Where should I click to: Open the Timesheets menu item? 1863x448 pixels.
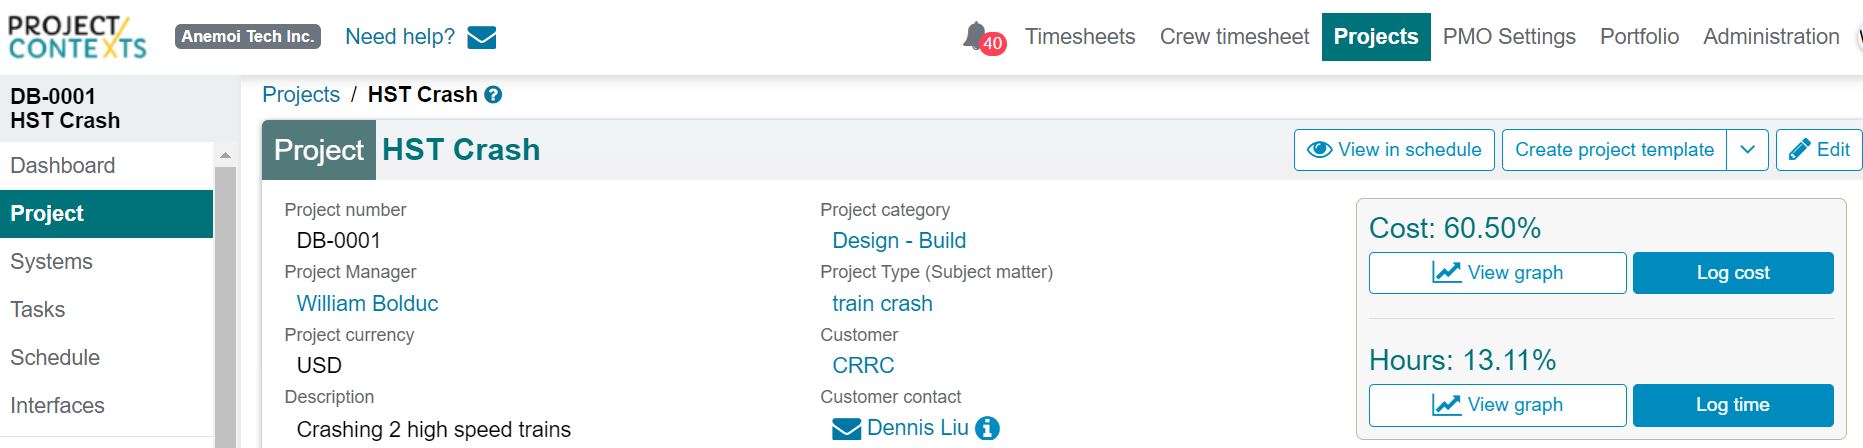click(1080, 37)
